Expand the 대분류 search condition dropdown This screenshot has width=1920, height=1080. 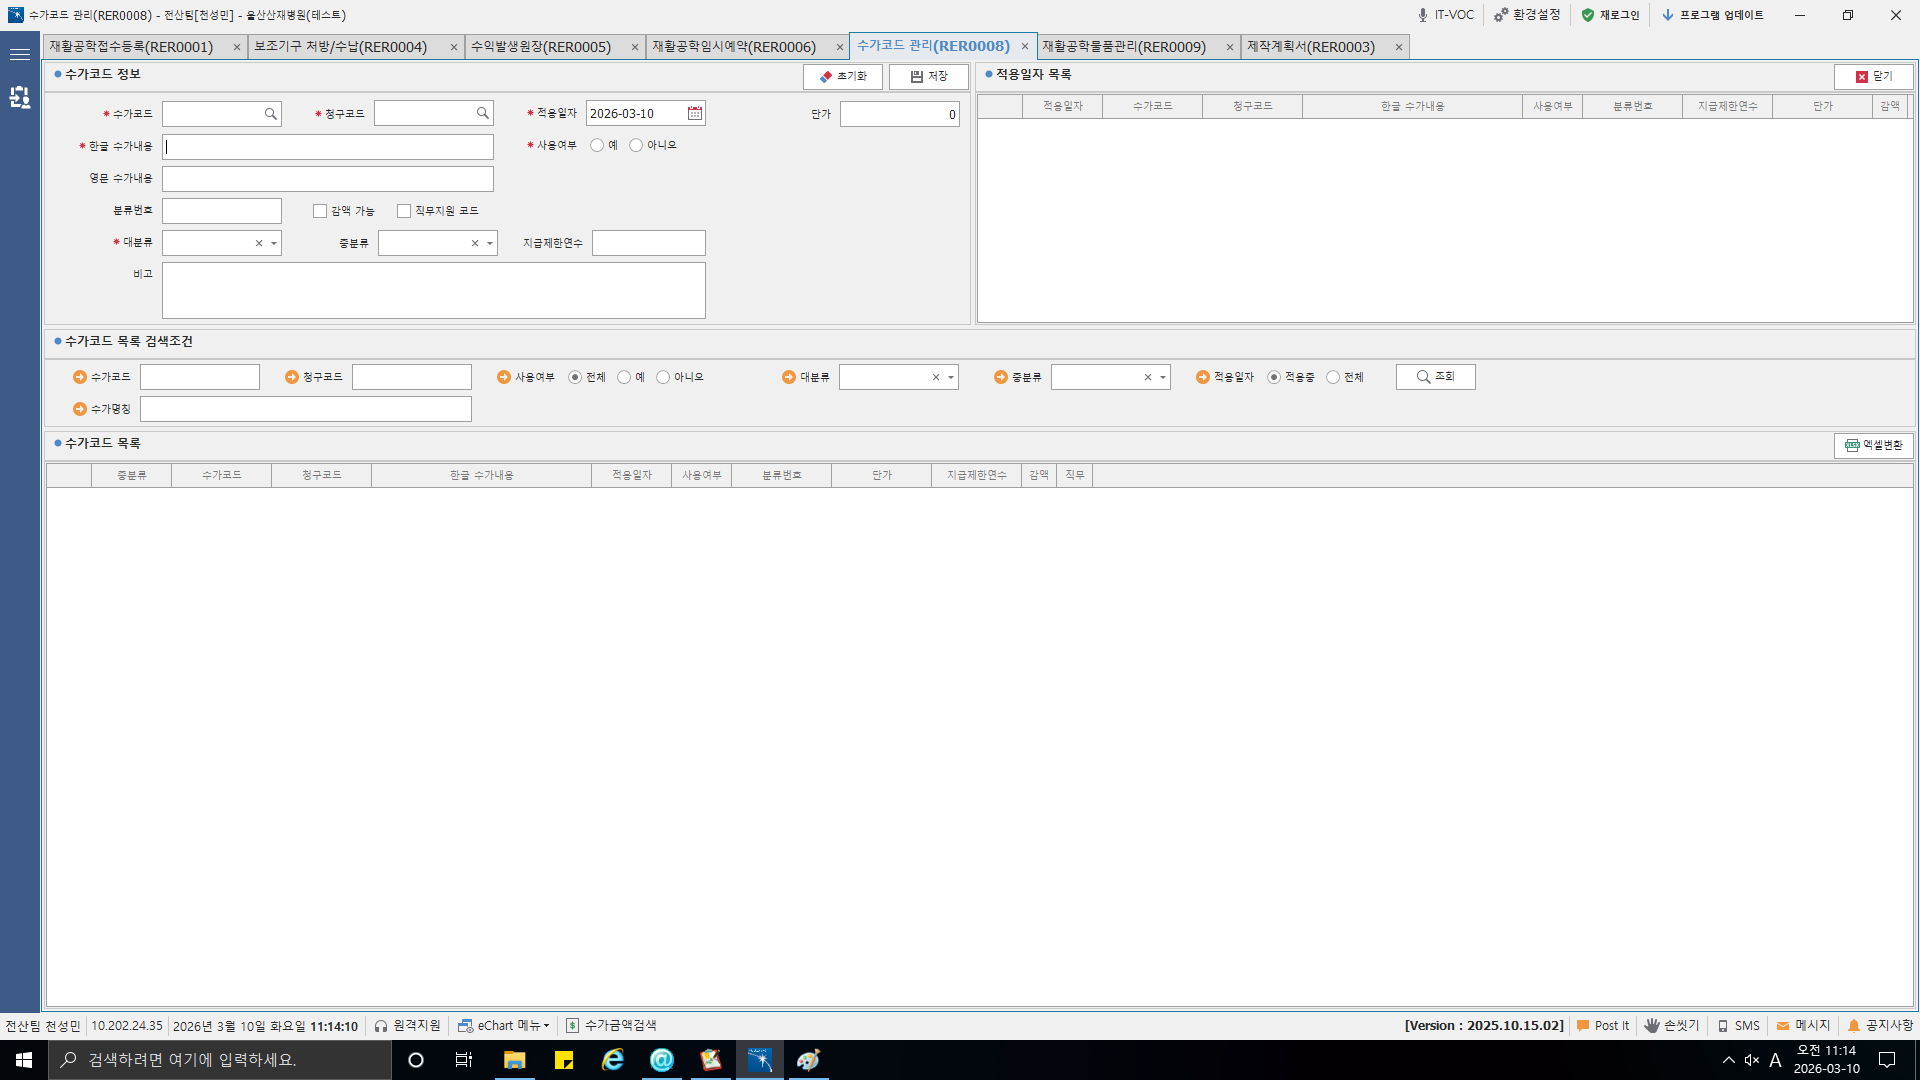coord(951,377)
